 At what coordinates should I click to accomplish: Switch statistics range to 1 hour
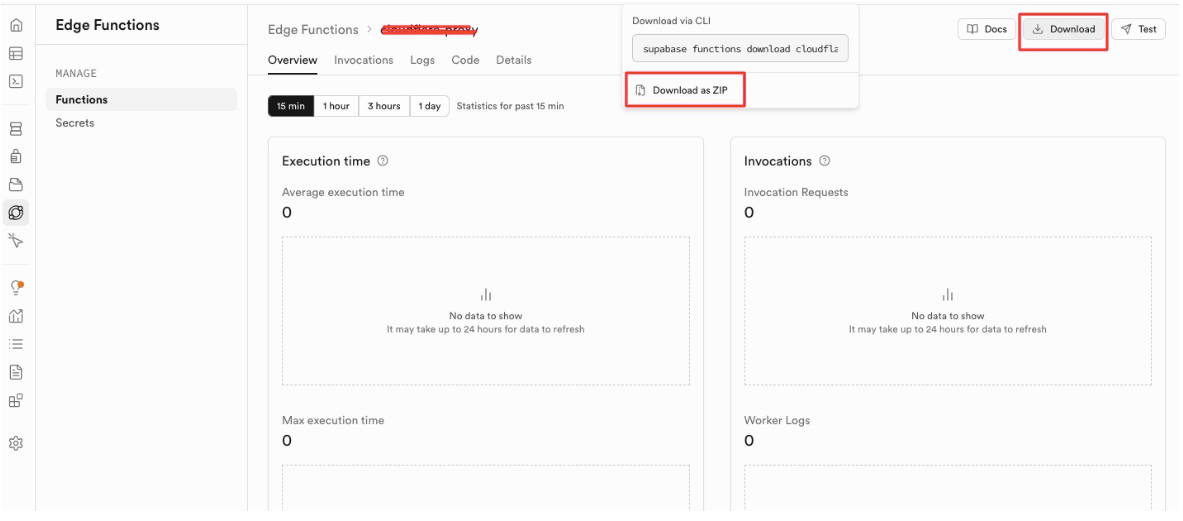pos(336,106)
